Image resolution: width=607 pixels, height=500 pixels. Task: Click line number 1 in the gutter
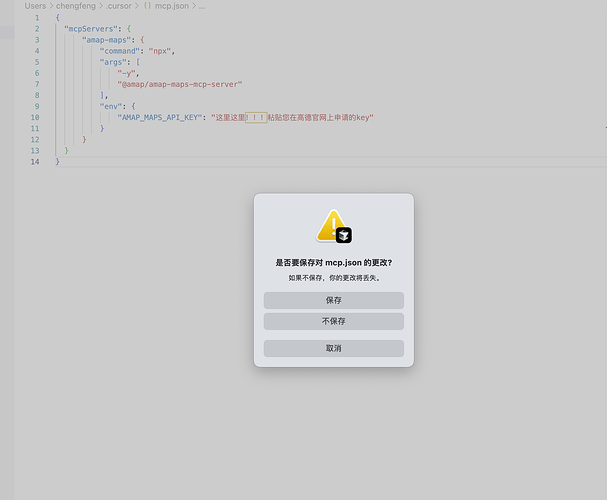37,18
